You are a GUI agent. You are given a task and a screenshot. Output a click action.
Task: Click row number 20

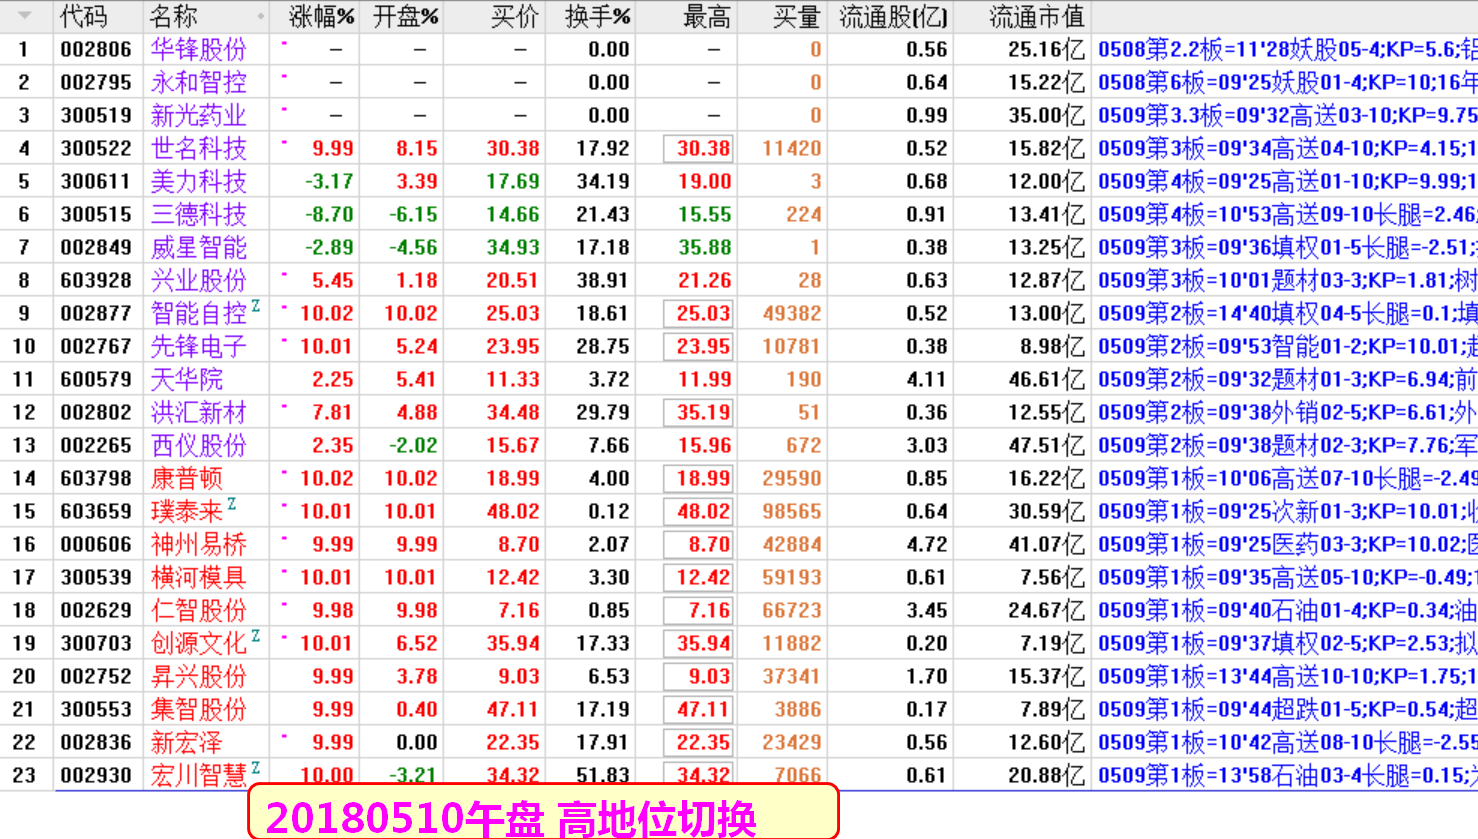point(24,676)
